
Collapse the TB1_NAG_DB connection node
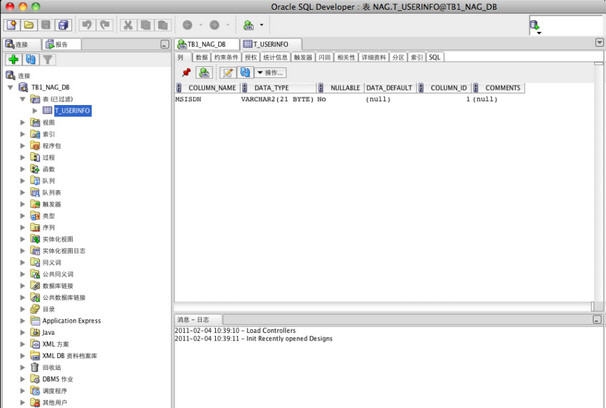point(11,87)
